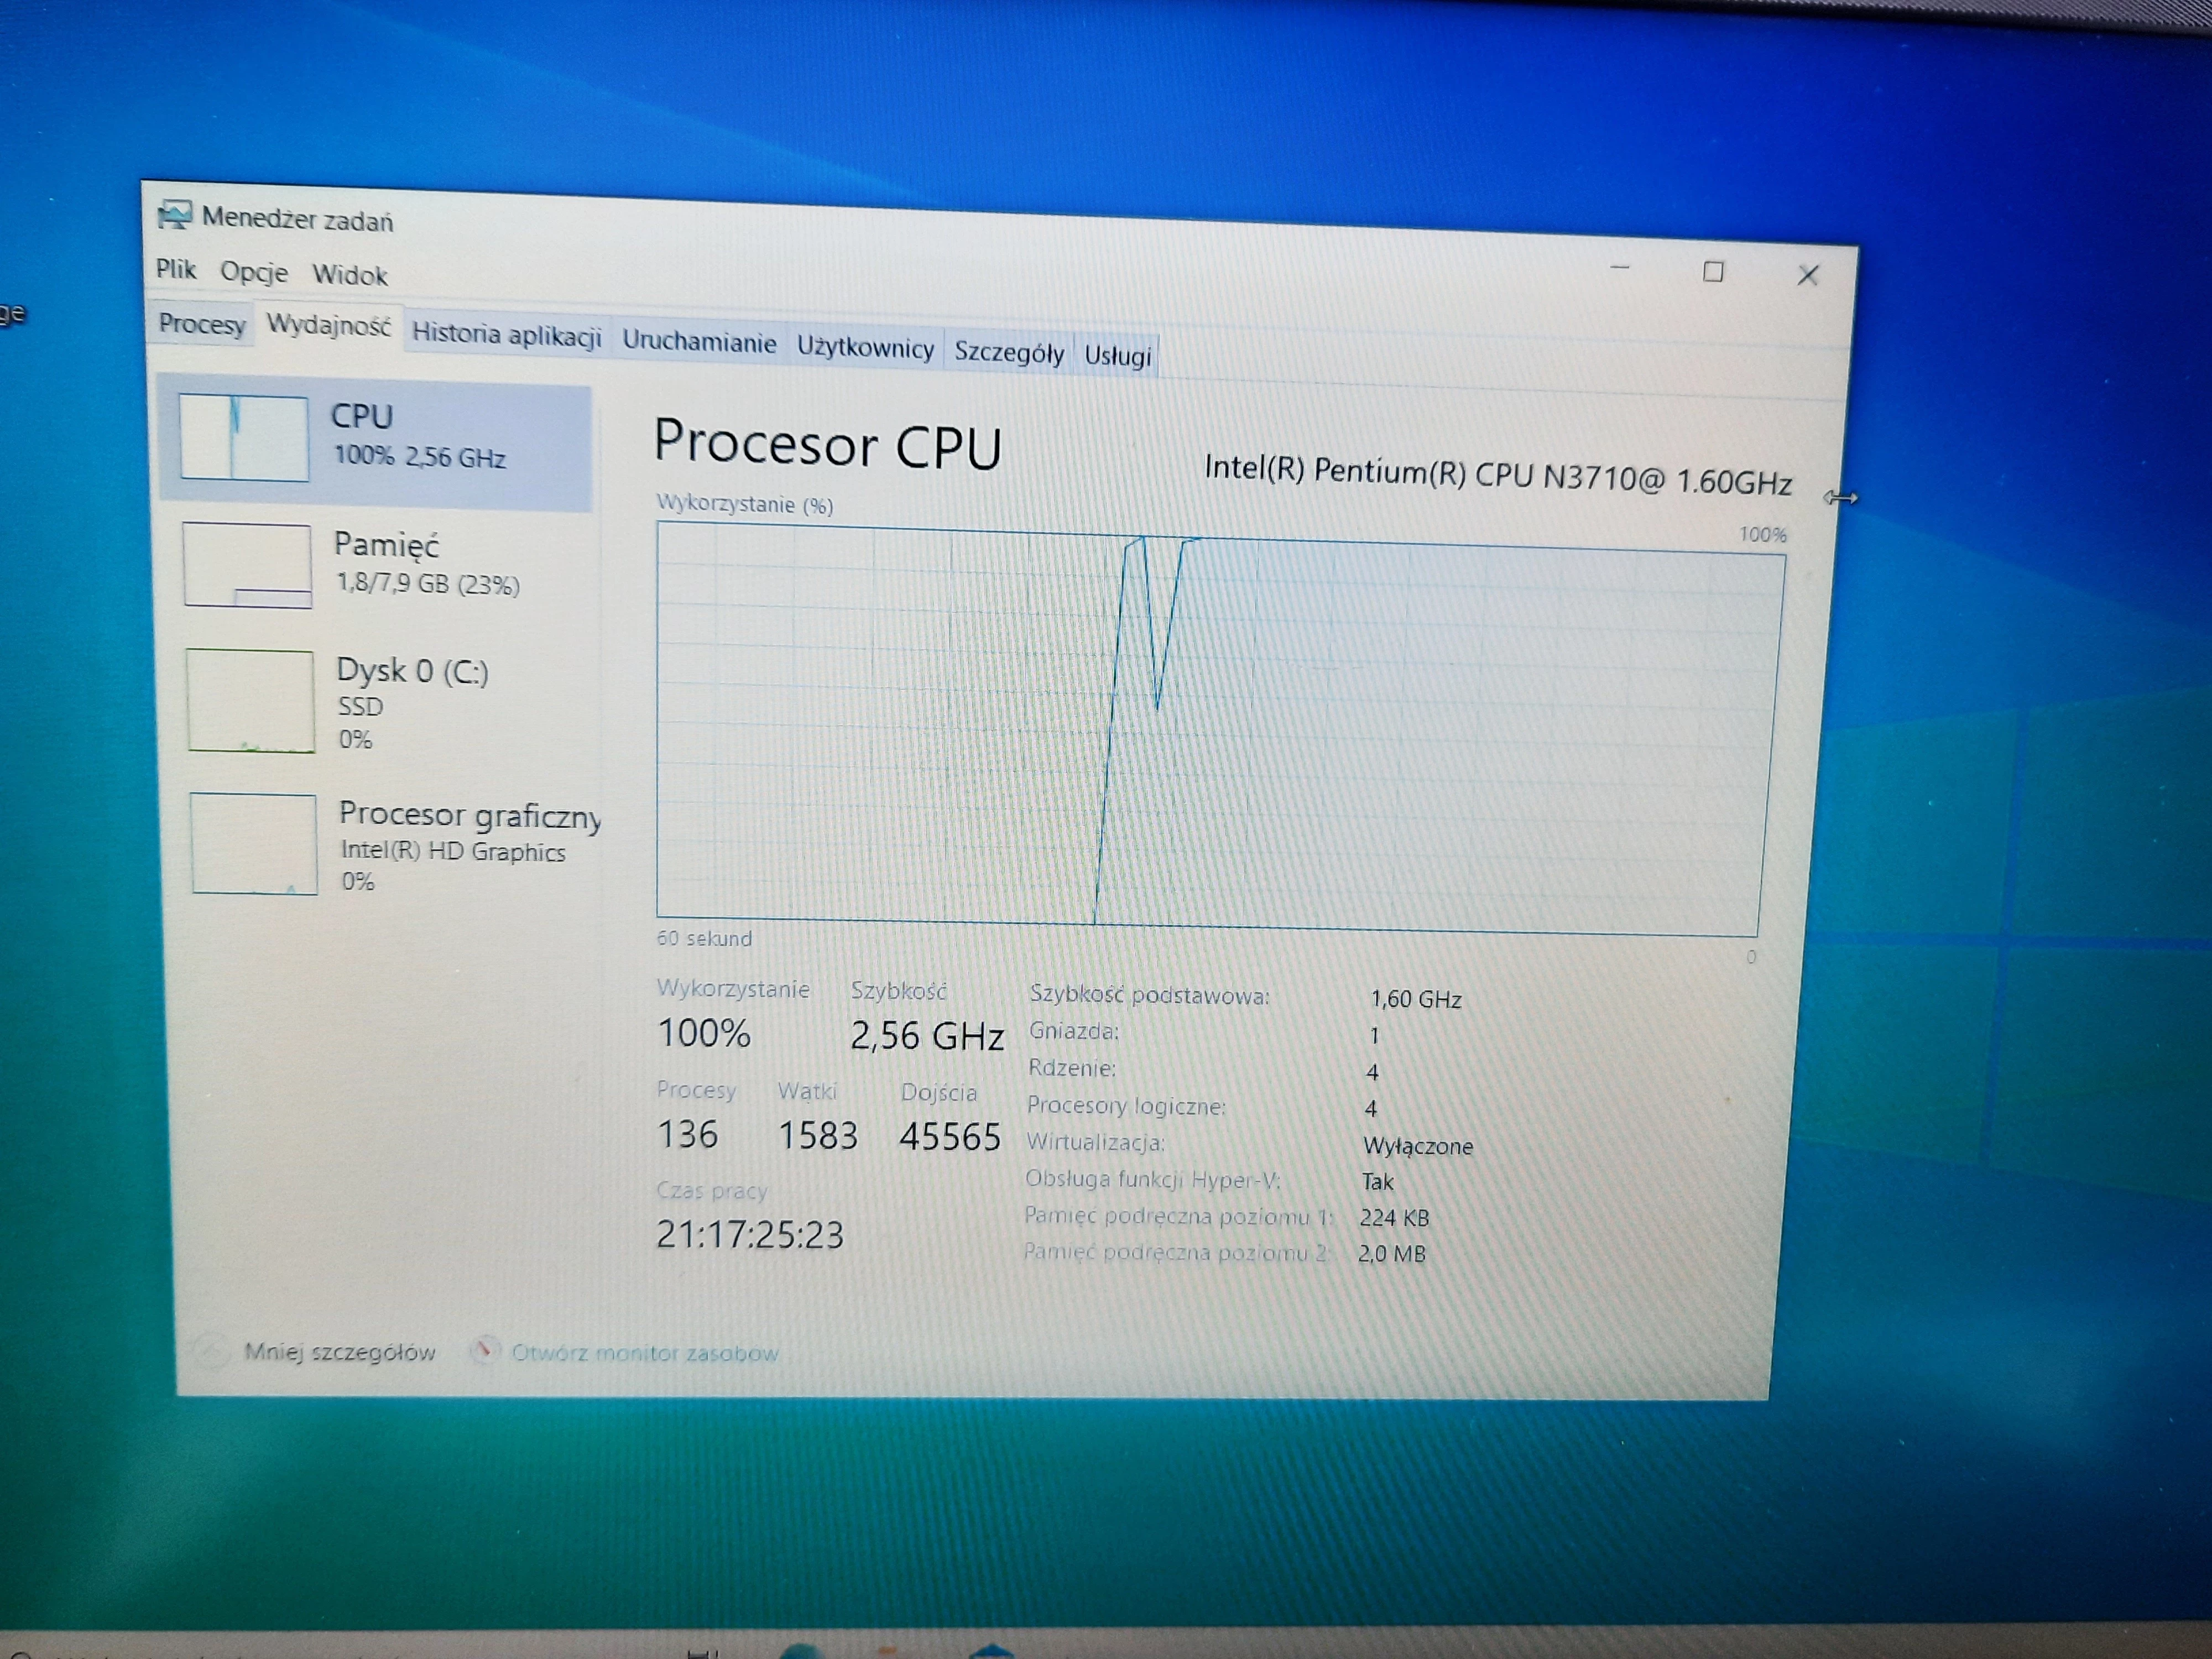Viewport: 2212px width, 1659px height.
Task: Open the Użytkownicy tab
Action: (865, 348)
